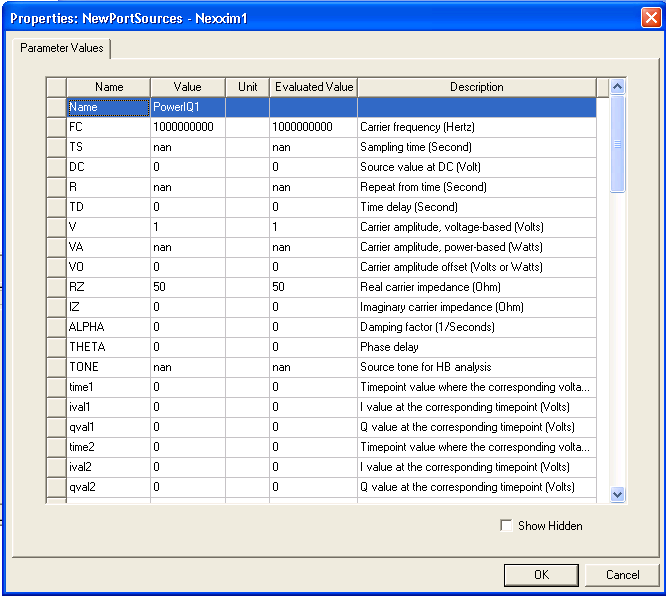Close the Properties dialog window

pos(648,17)
